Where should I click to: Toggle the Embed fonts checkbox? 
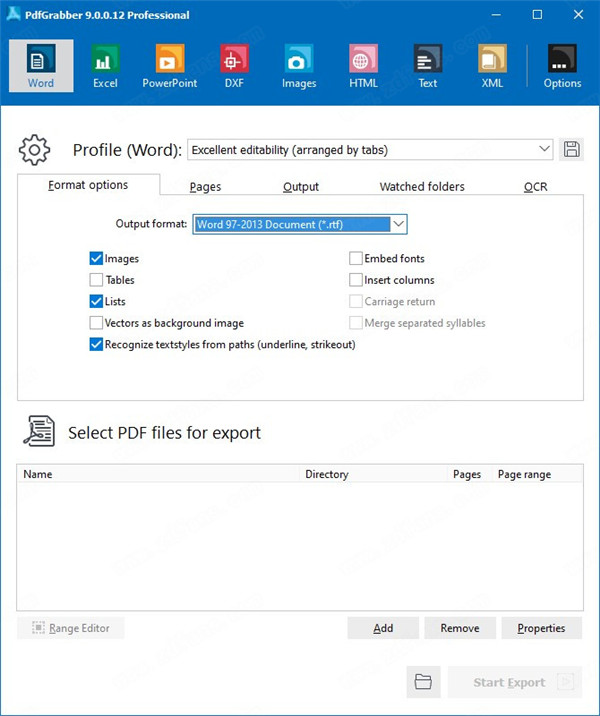356,259
